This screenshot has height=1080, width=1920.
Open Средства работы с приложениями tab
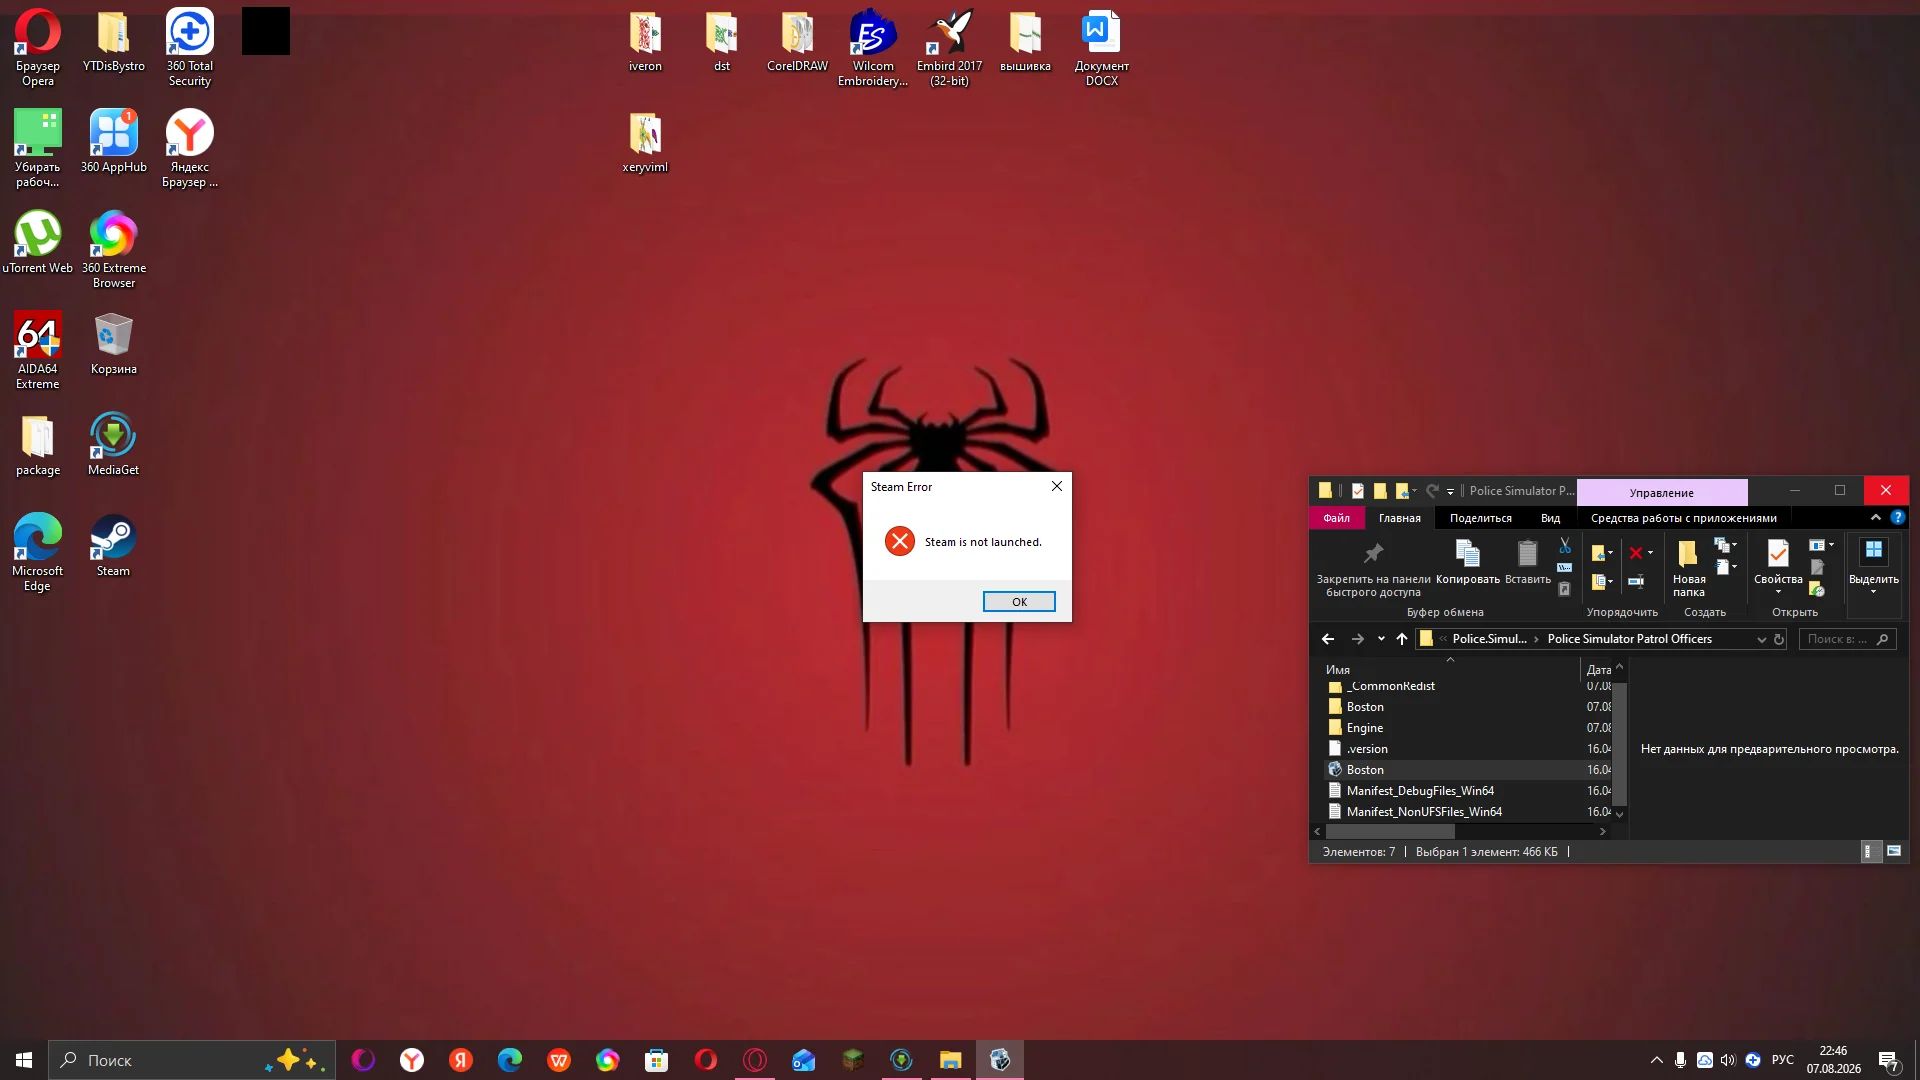point(1684,518)
